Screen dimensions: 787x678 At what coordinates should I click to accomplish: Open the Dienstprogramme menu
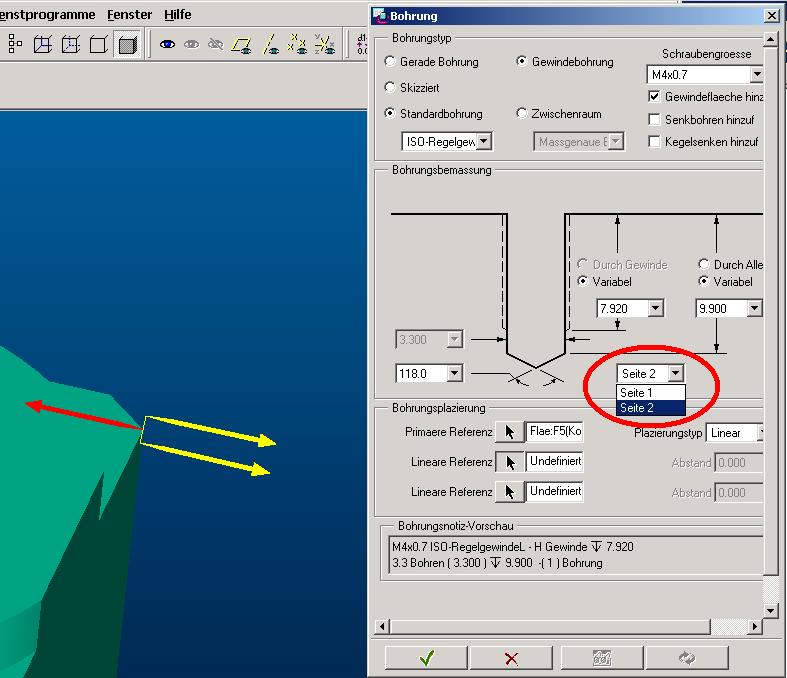point(48,15)
